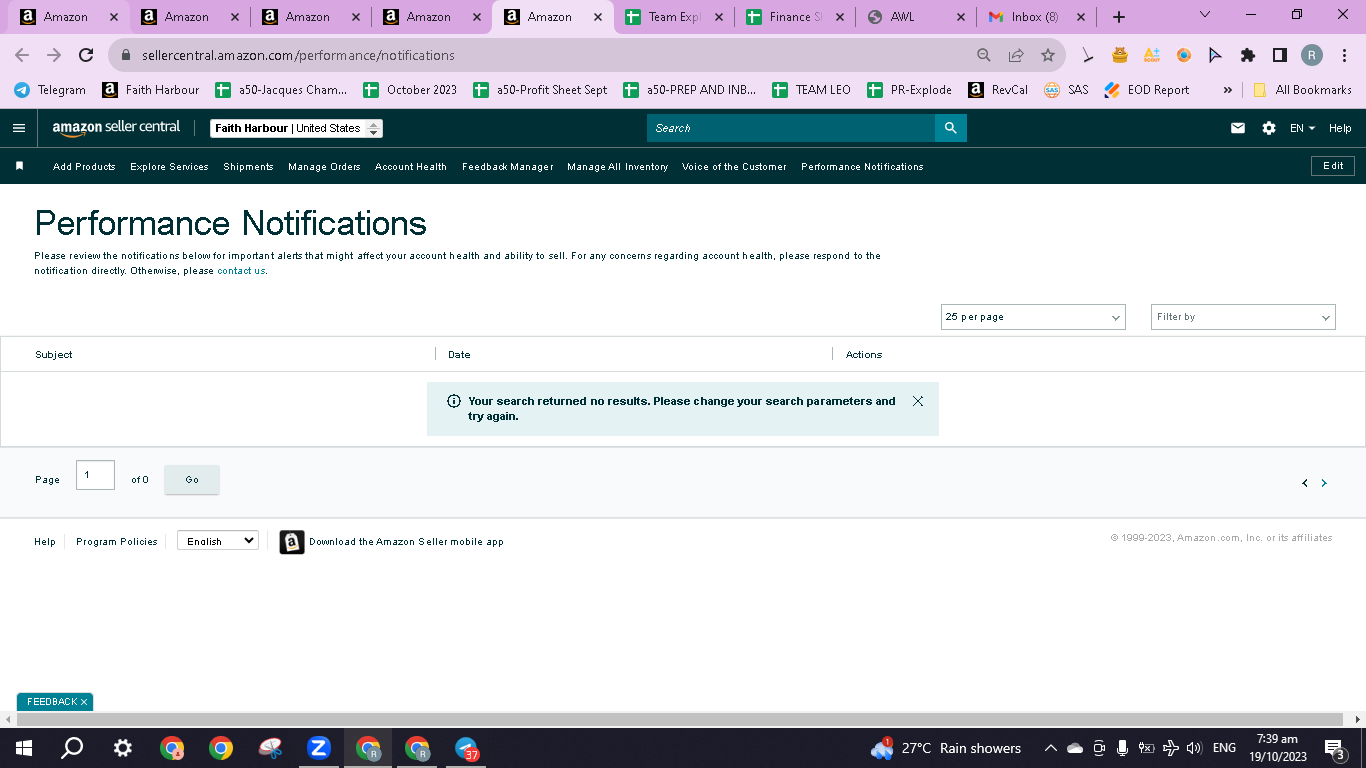Open the Chrome side panel

1280,55
